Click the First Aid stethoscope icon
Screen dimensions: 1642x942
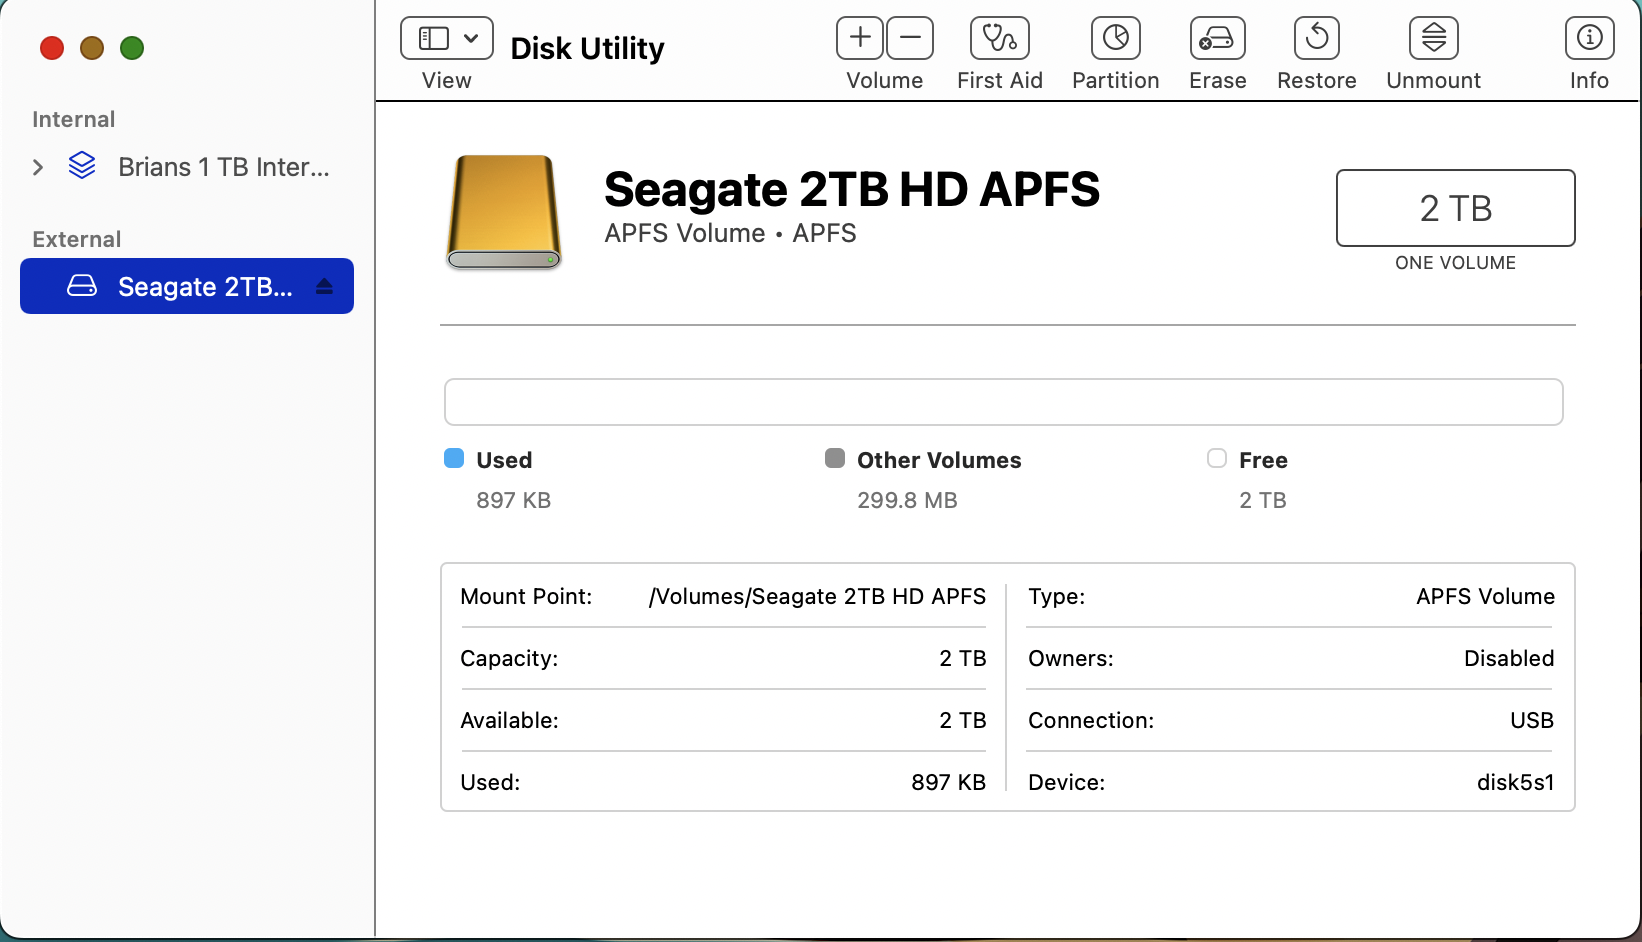click(999, 39)
